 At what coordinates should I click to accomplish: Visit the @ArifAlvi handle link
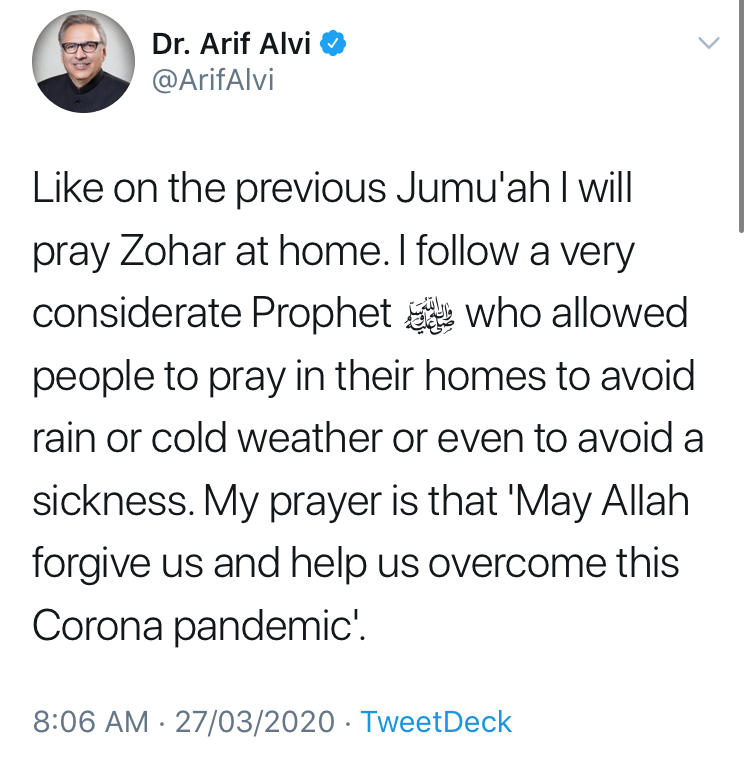coord(213,80)
